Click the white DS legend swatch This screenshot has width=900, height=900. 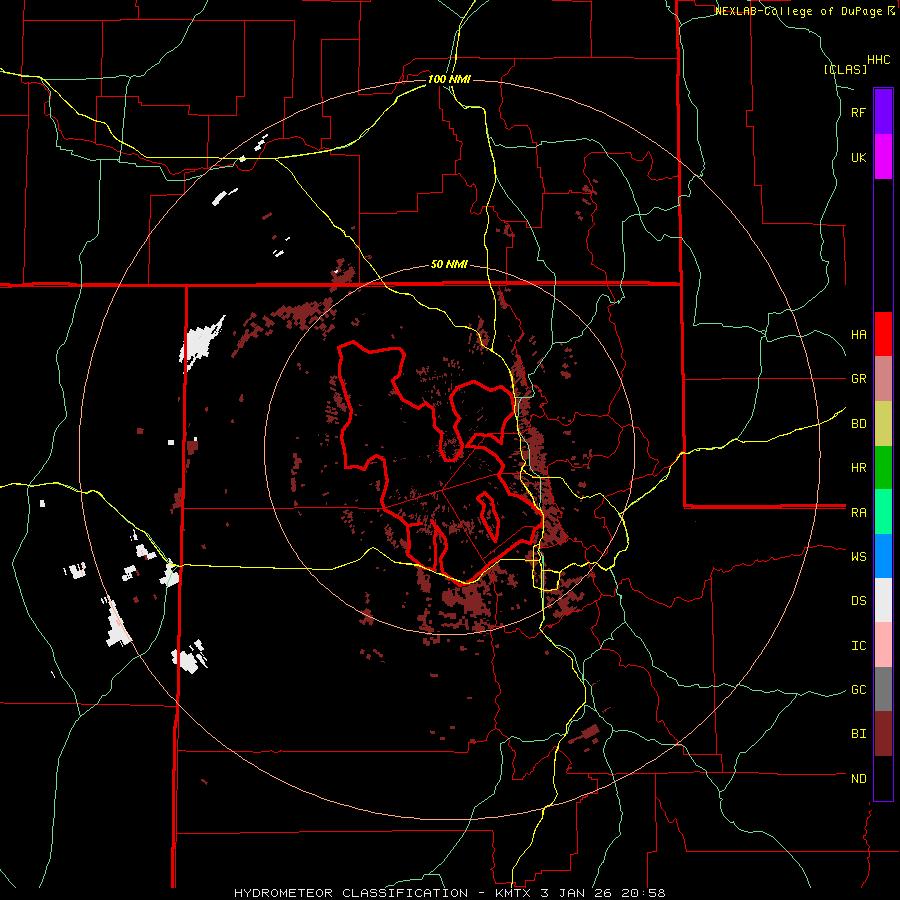[883, 600]
